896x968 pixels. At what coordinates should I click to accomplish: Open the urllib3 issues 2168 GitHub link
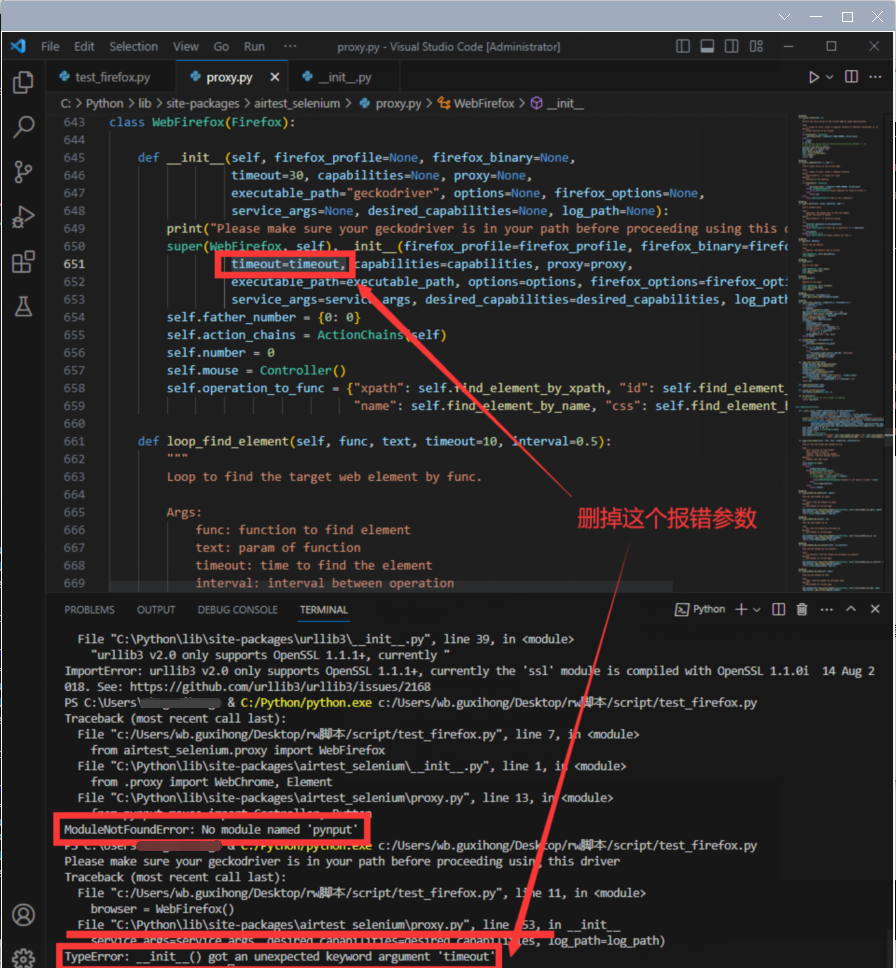pyautogui.click(x=280, y=686)
